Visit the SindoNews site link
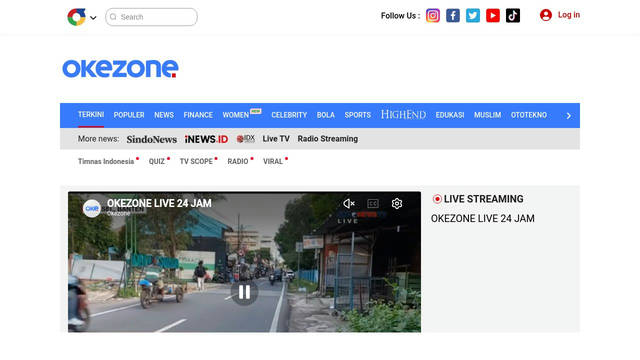The width and height of the screenshot is (640, 360). (x=151, y=139)
